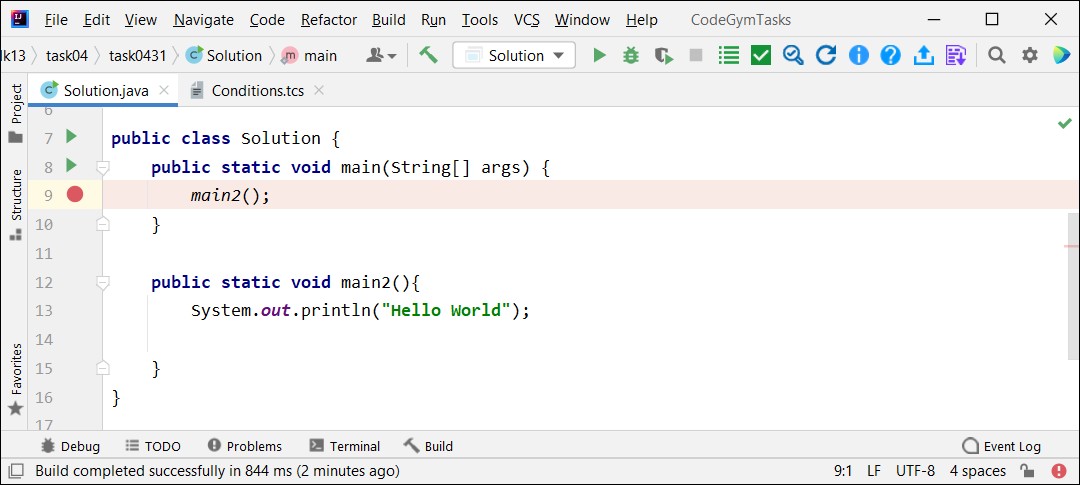Open the Build tool window

(428, 446)
